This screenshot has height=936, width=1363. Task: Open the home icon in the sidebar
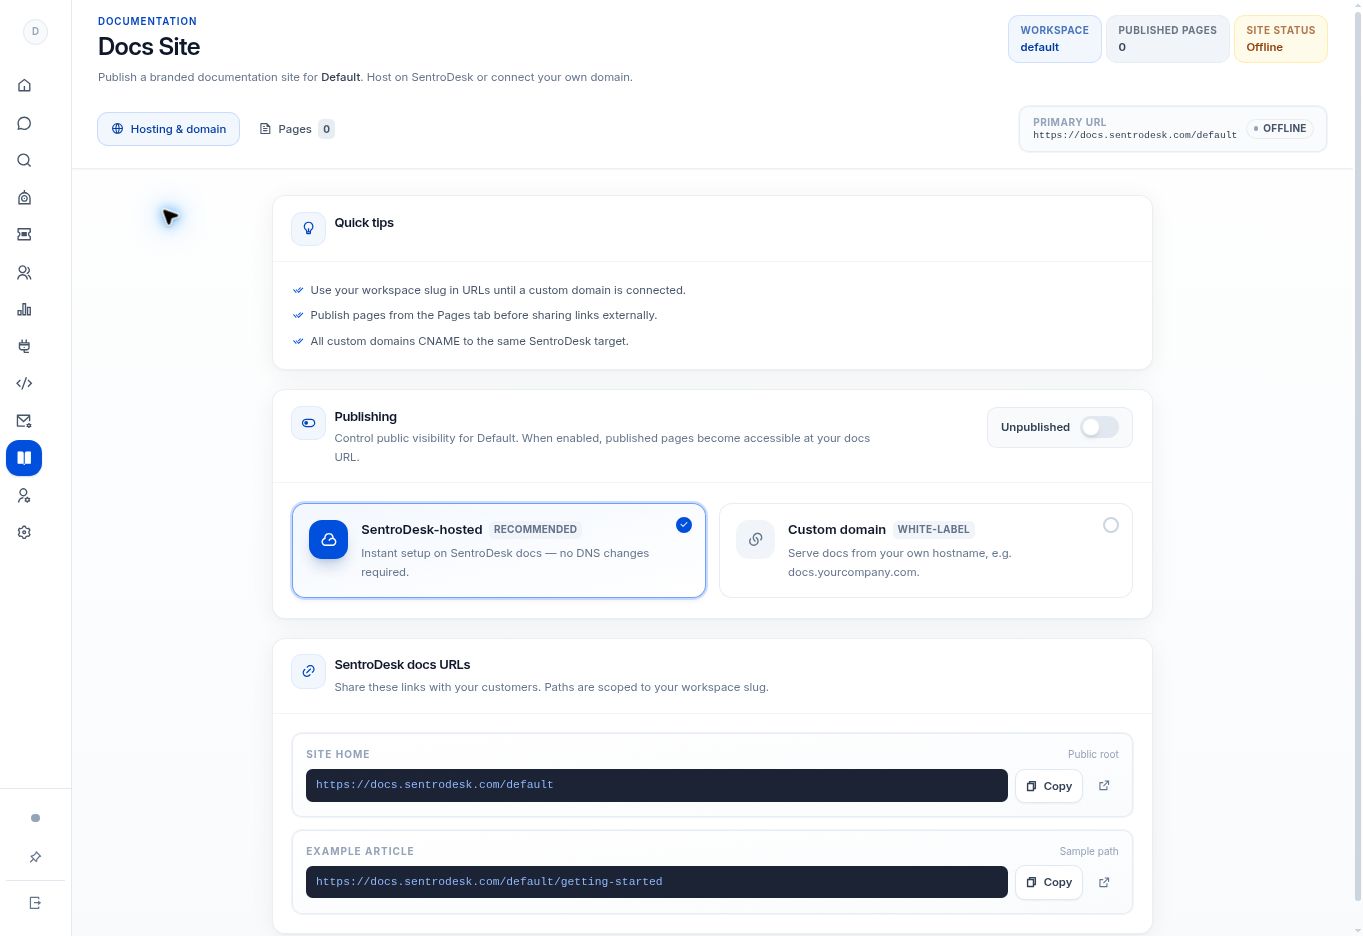[24, 86]
